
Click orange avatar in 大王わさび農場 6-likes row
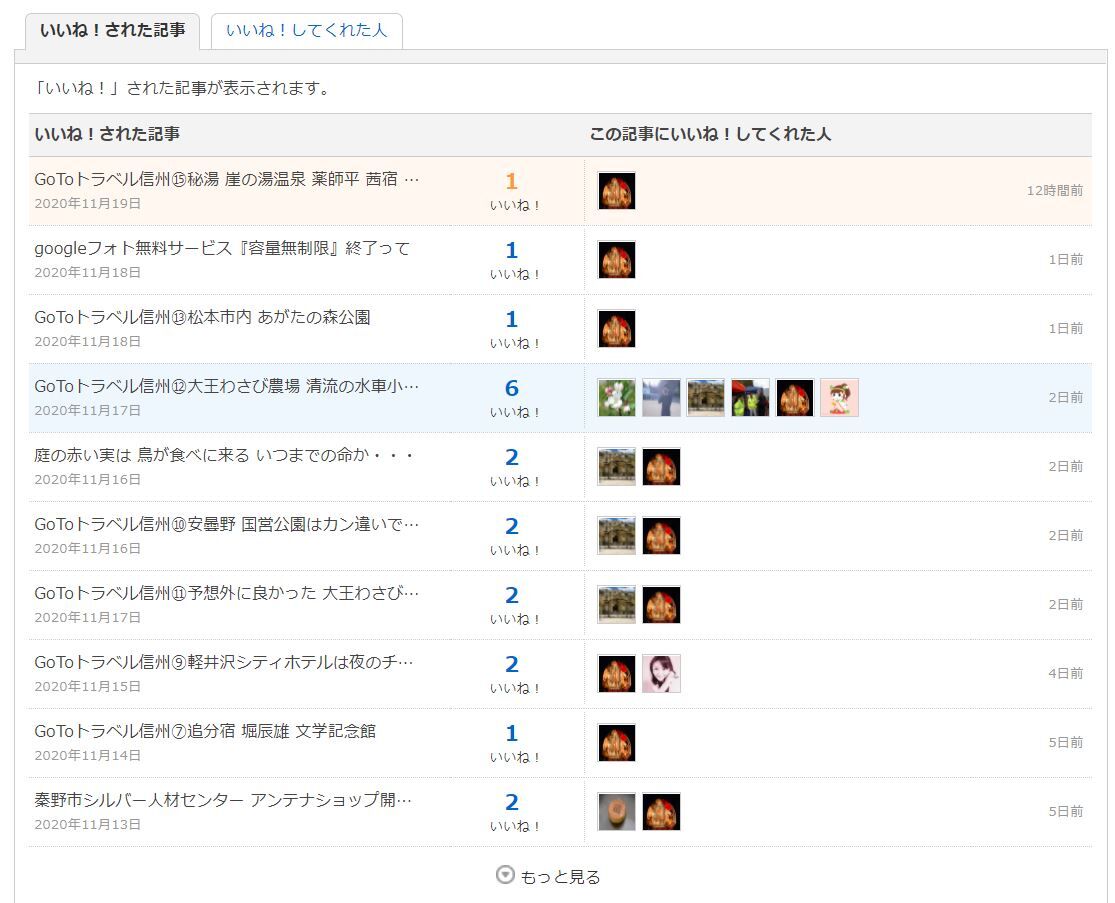coord(794,397)
